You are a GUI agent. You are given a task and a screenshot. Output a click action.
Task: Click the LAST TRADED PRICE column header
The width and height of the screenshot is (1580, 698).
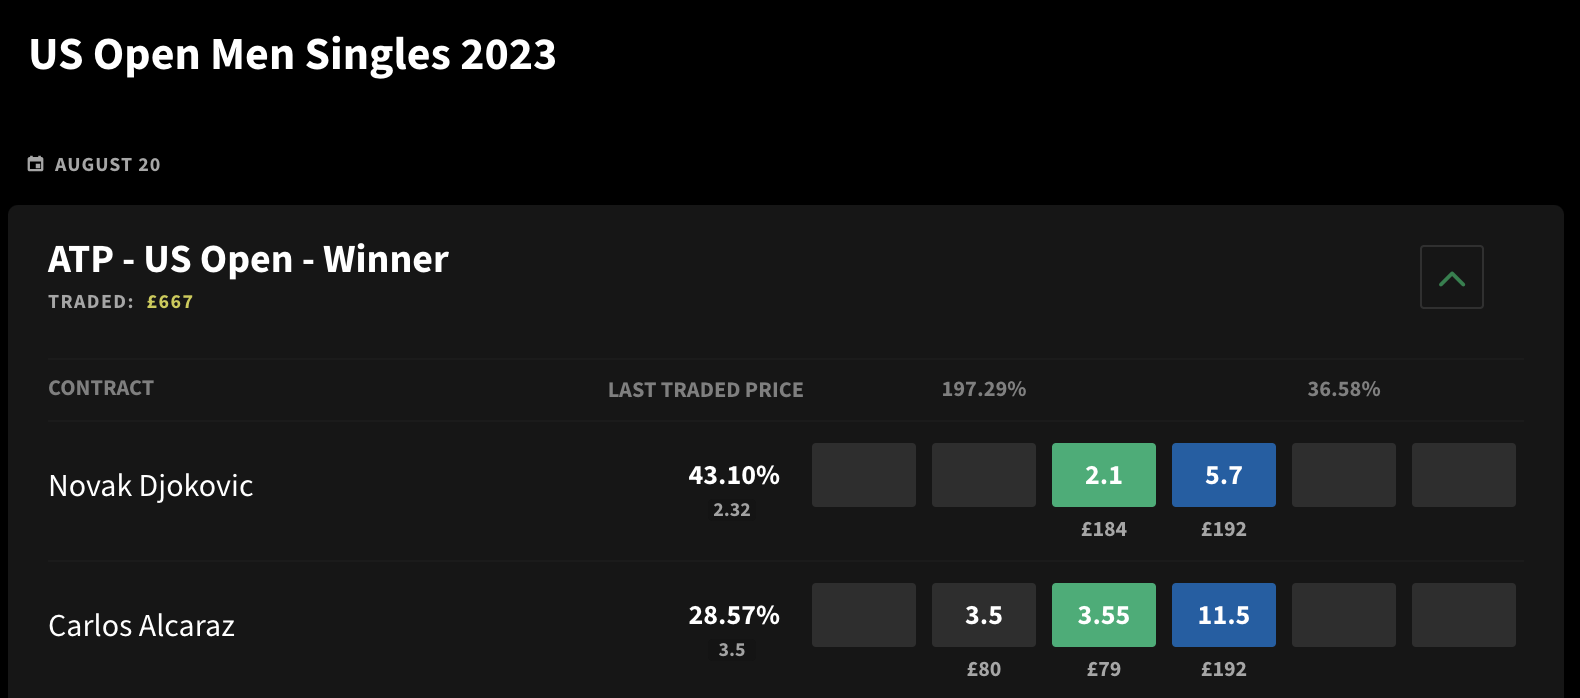(x=706, y=390)
